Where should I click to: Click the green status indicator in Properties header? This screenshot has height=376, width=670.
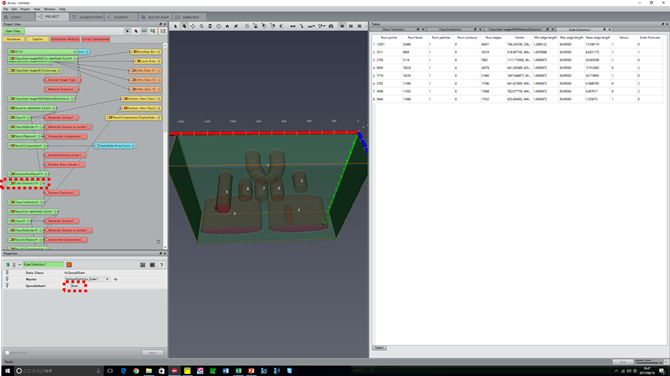pos(8,265)
